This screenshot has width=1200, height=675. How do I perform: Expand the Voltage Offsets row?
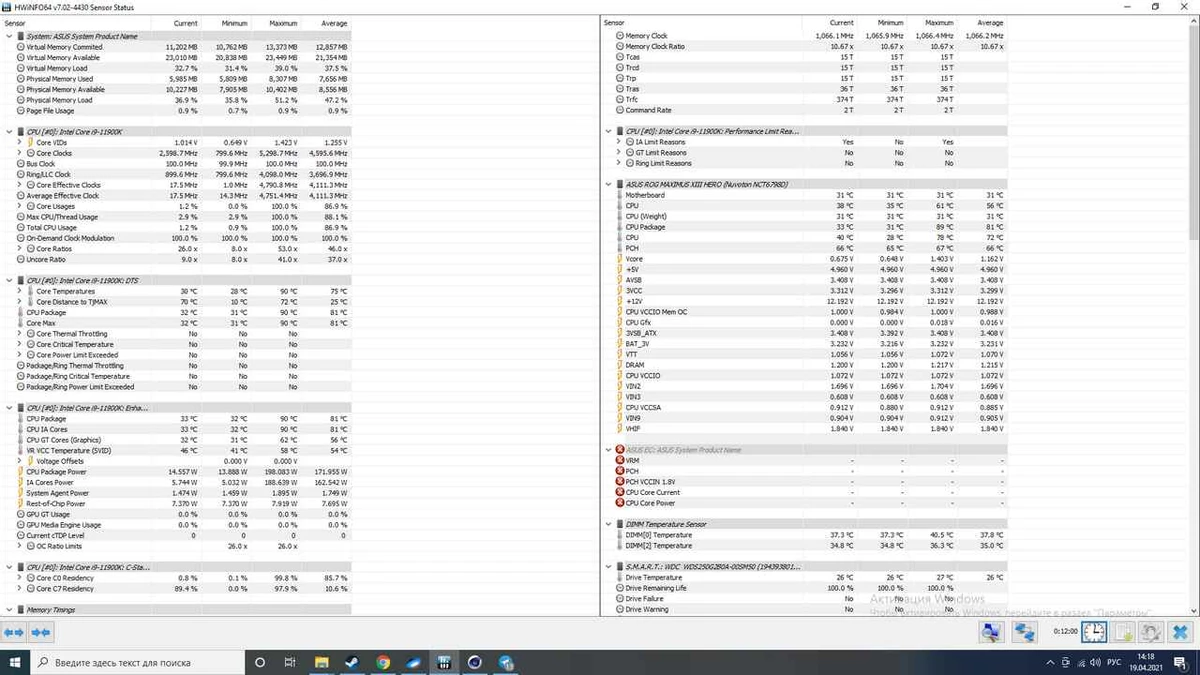(x=20, y=461)
